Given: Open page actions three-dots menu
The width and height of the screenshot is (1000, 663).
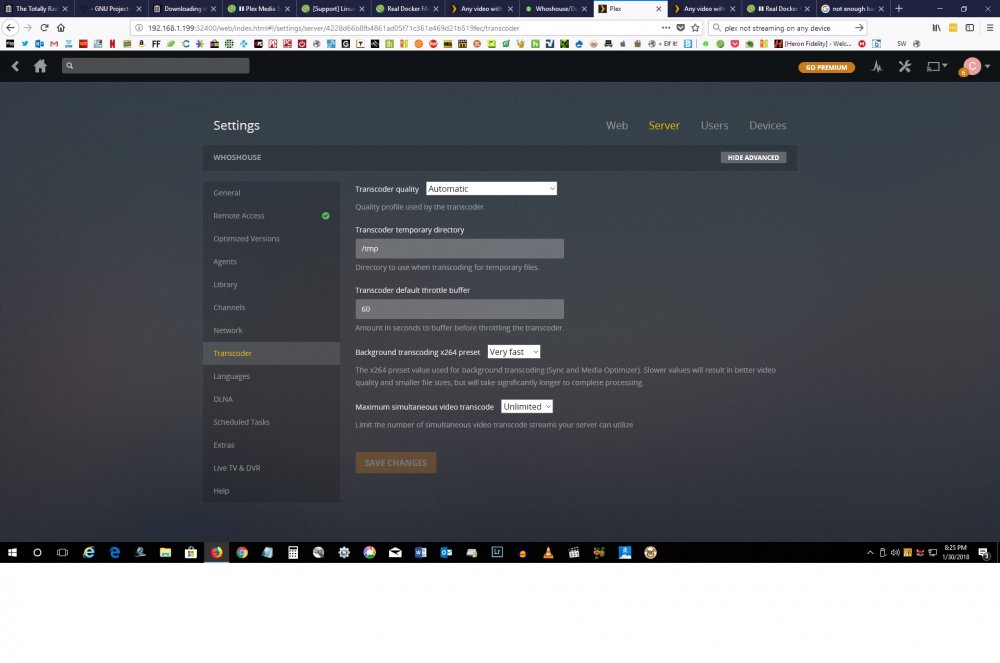Looking at the screenshot, I should (665, 27).
